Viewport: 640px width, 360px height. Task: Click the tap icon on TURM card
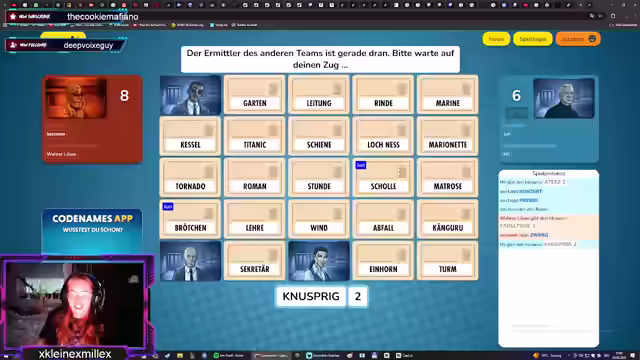pyautogui.click(x=466, y=255)
